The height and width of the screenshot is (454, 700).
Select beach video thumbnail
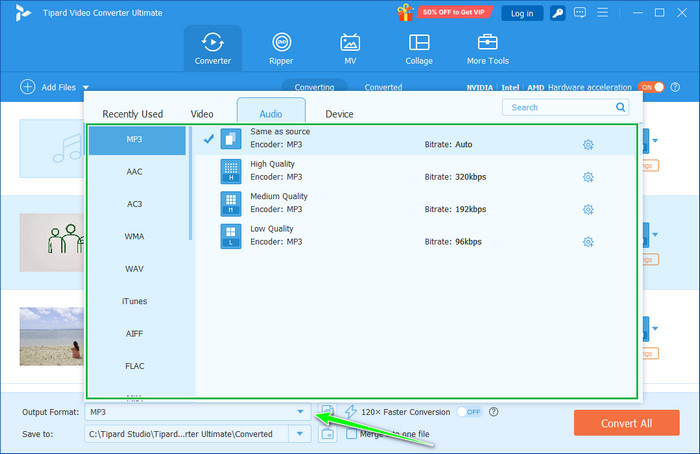click(51, 336)
